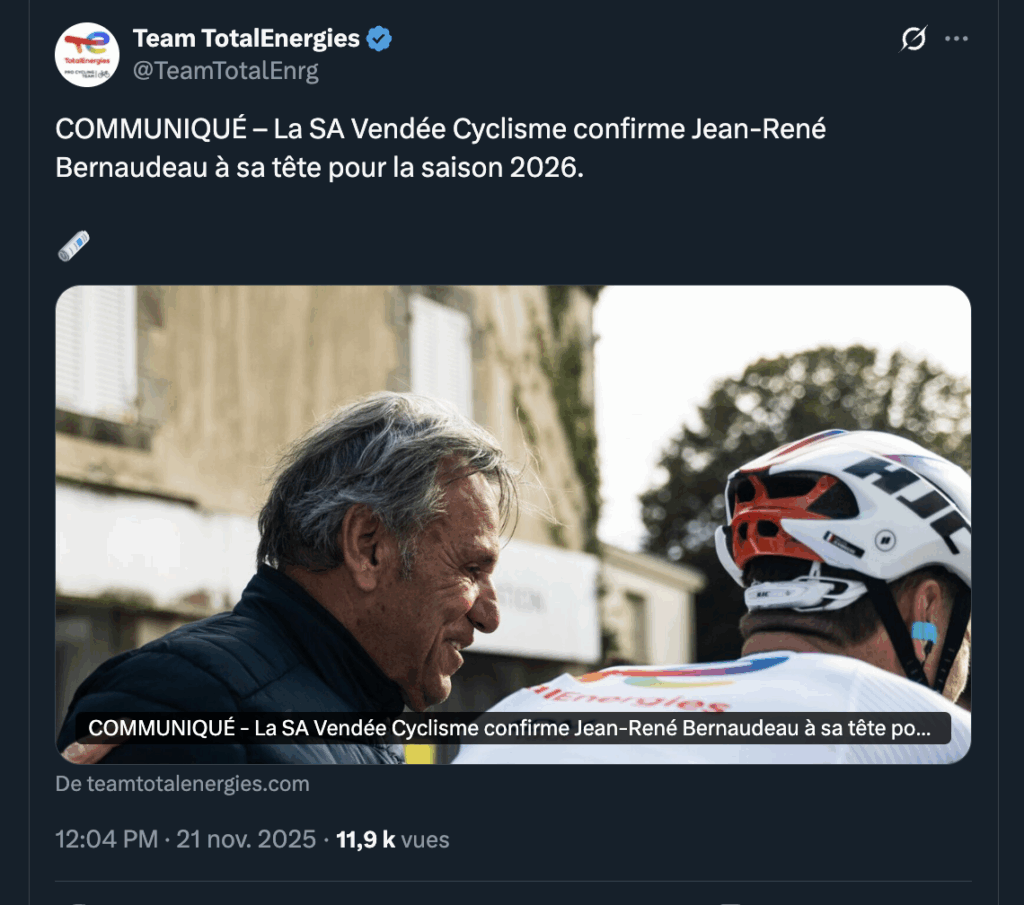Click the Grok slashed-circle icon
This screenshot has height=905, width=1024.
(x=913, y=39)
